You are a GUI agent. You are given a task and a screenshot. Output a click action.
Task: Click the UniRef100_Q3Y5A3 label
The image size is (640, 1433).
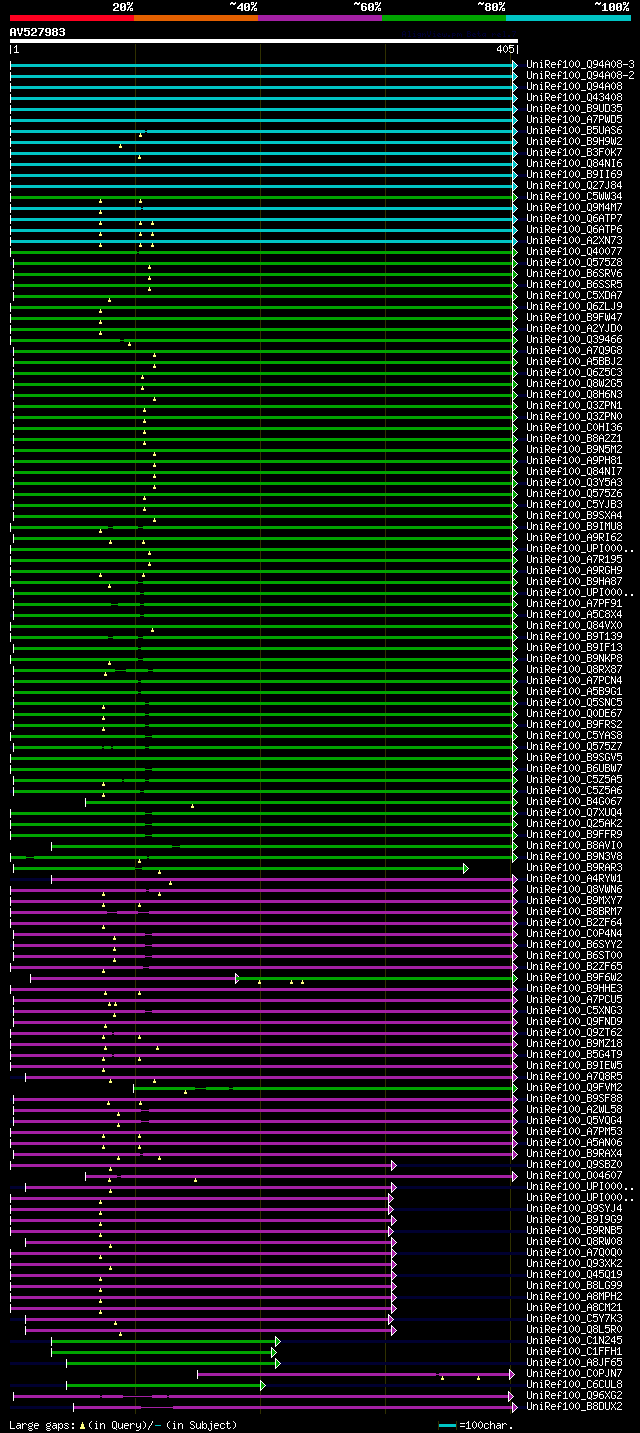pyautogui.click(x=574, y=482)
